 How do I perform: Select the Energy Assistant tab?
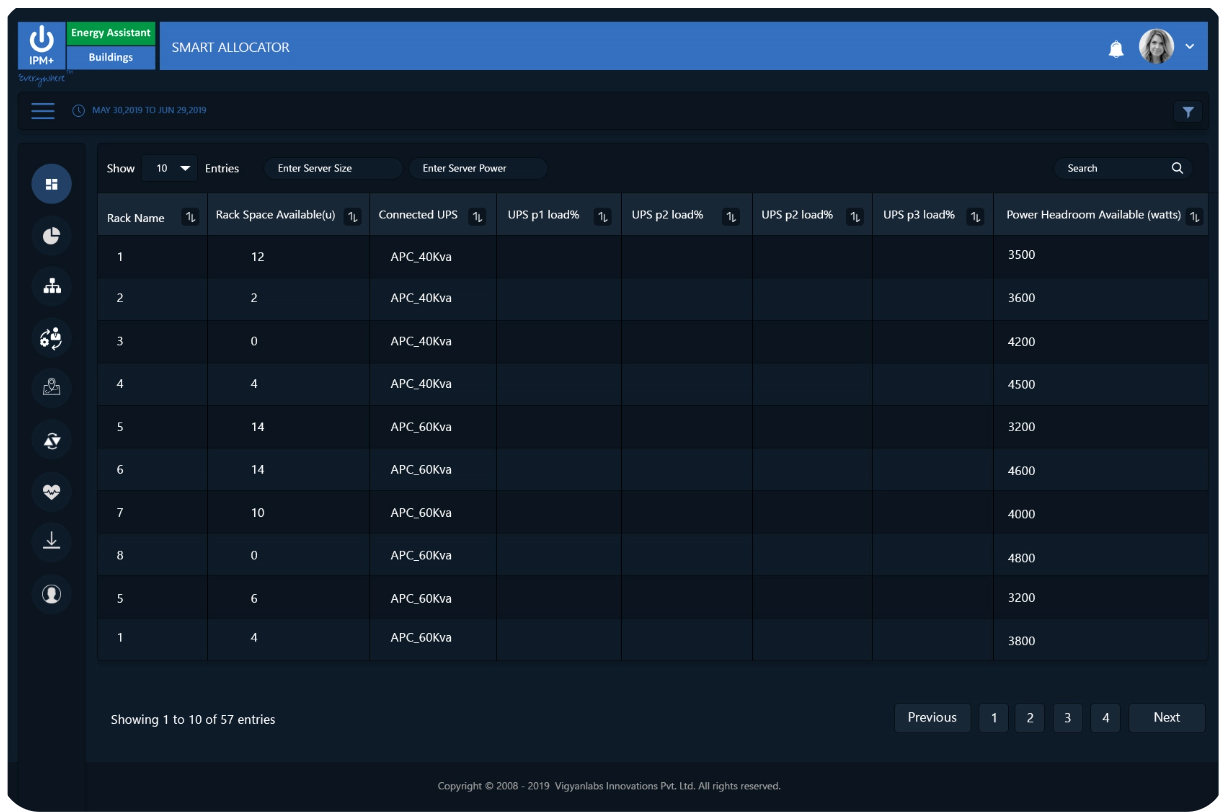[x=111, y=33]
